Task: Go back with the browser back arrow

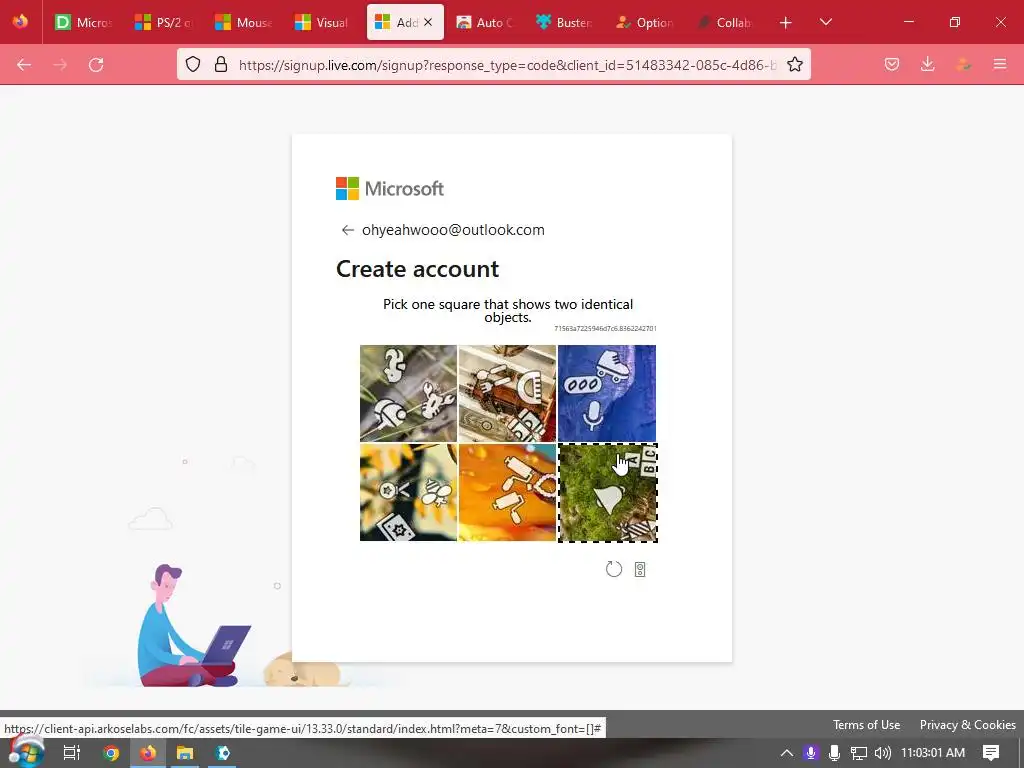Action: point(24,64)
